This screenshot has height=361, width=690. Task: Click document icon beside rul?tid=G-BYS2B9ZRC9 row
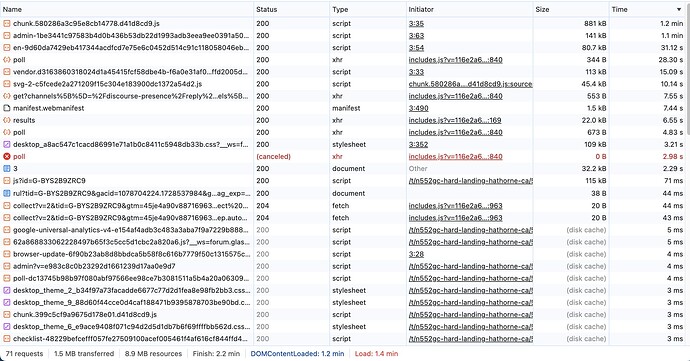click(7, 193)
